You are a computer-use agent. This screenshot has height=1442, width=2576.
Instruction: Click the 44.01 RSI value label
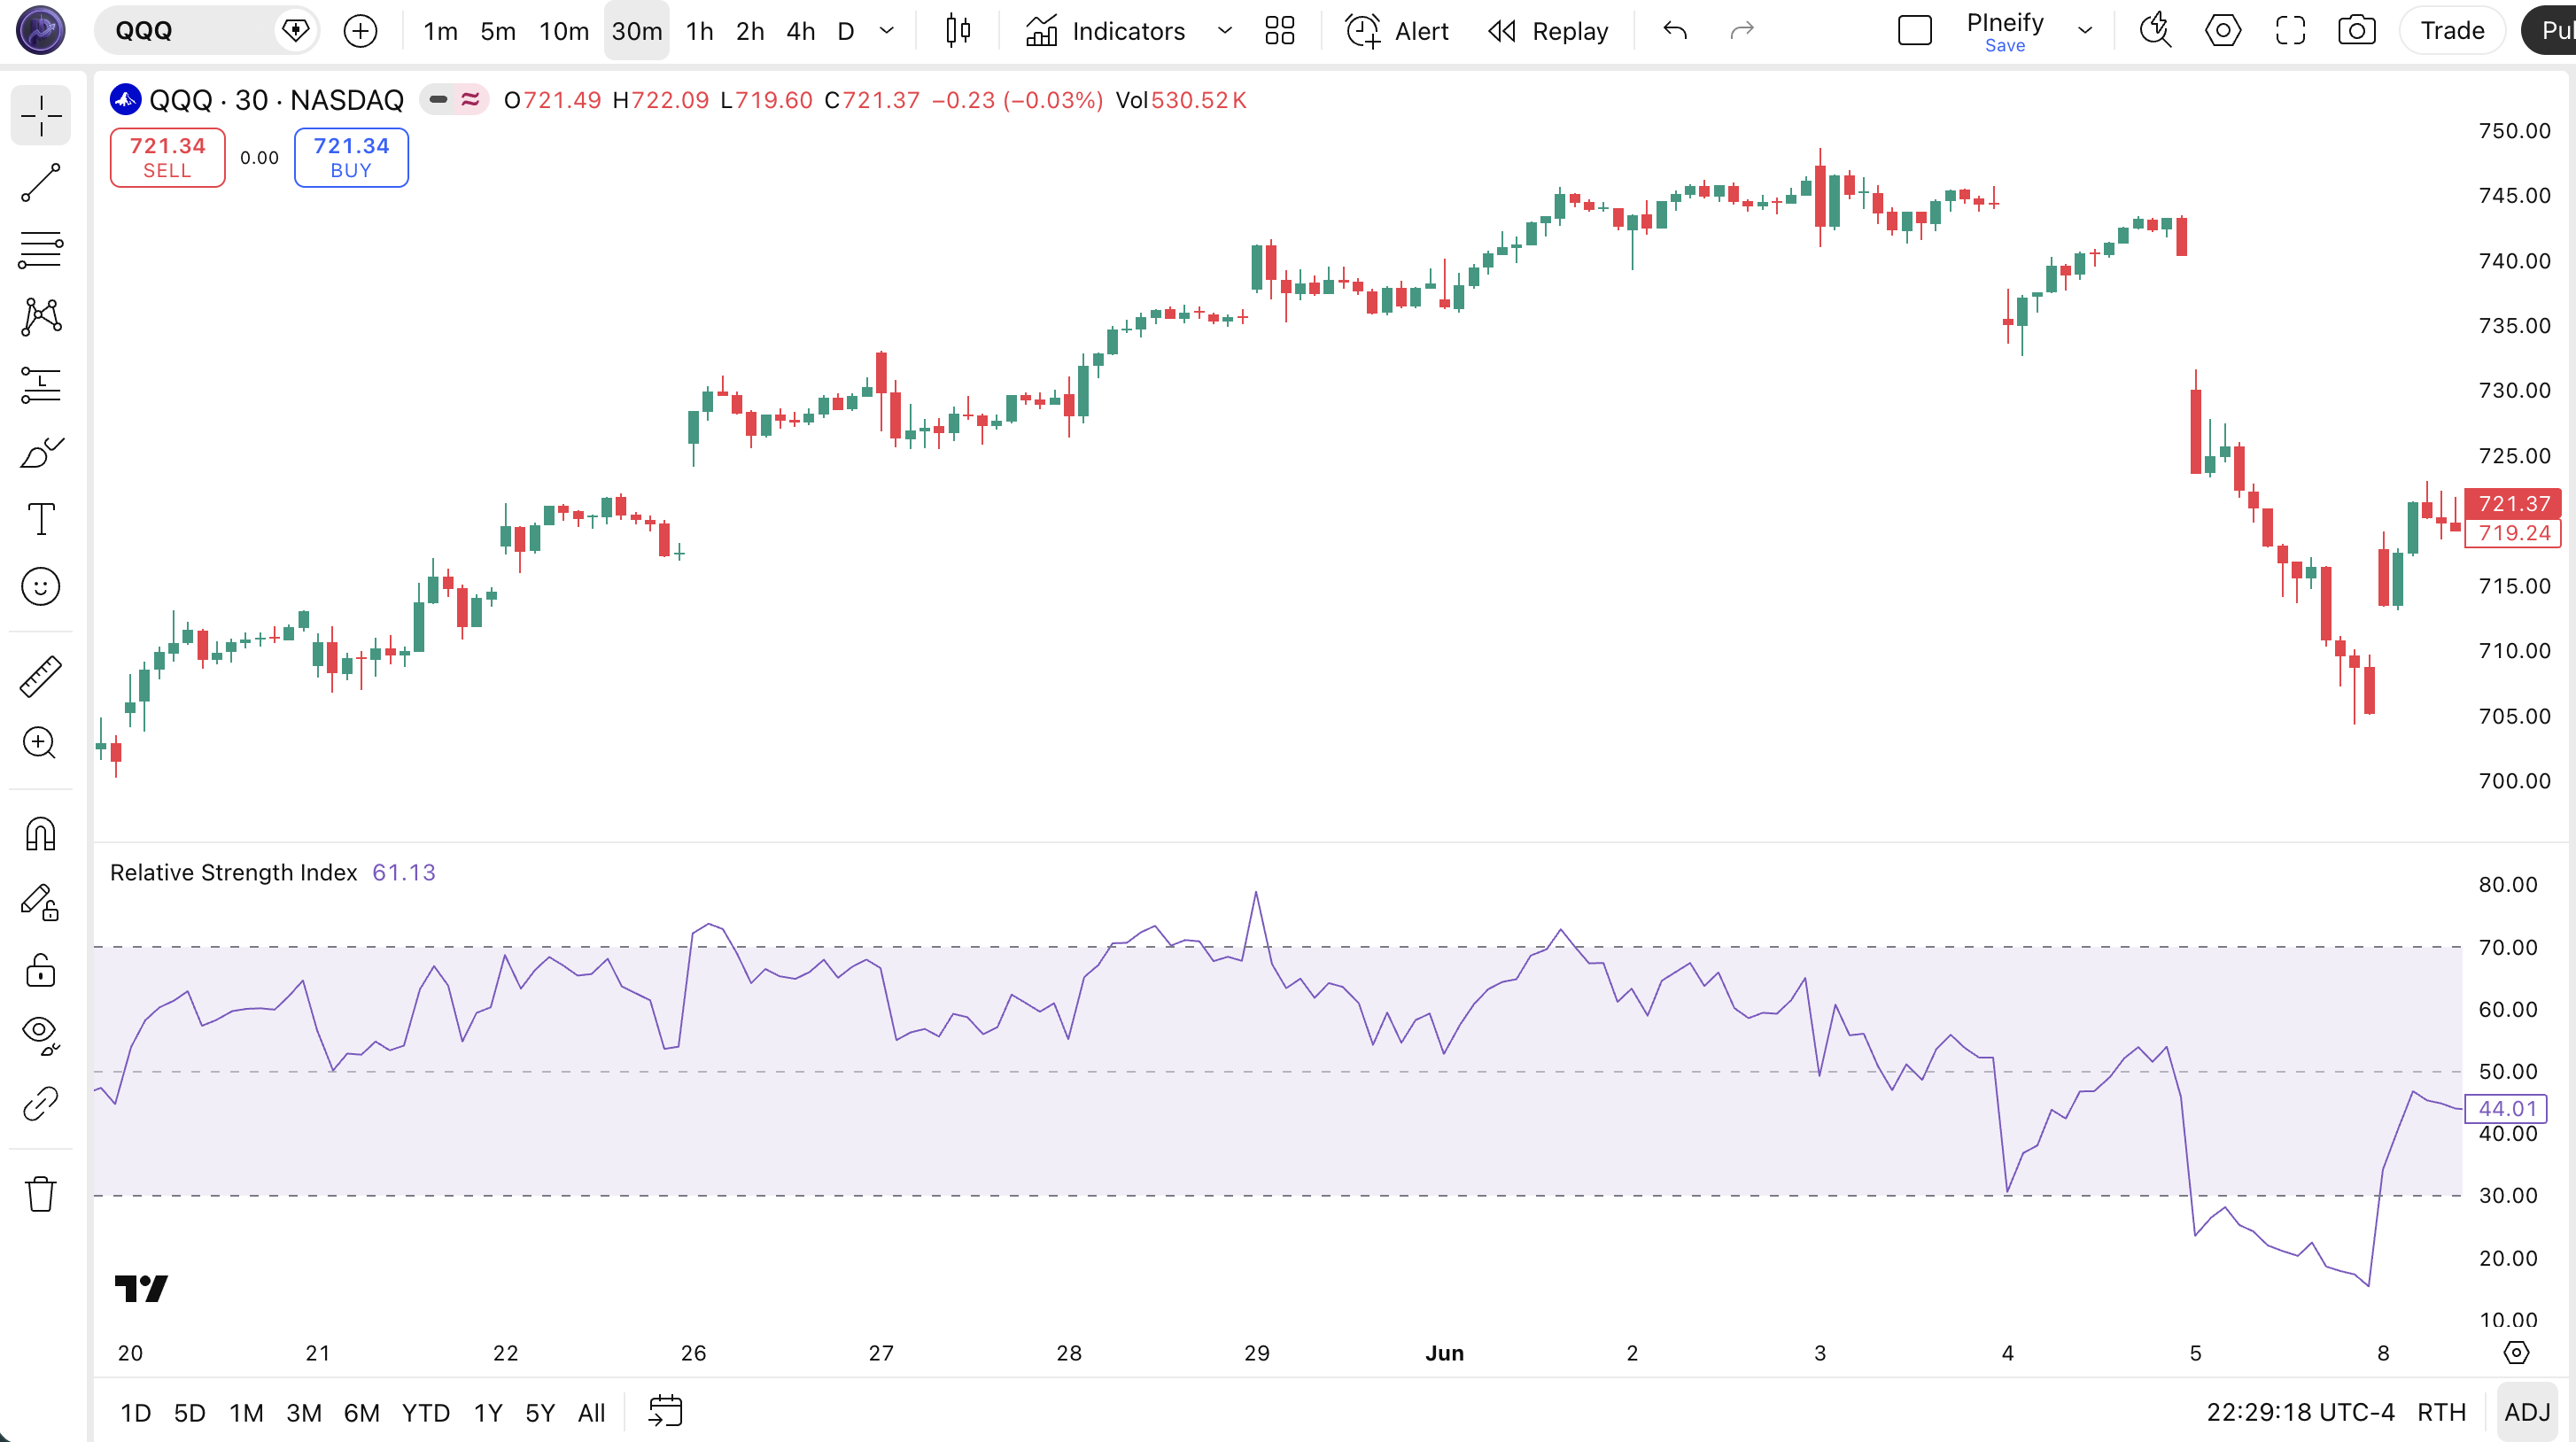pyautogui.click(x=2506, y=1108)
